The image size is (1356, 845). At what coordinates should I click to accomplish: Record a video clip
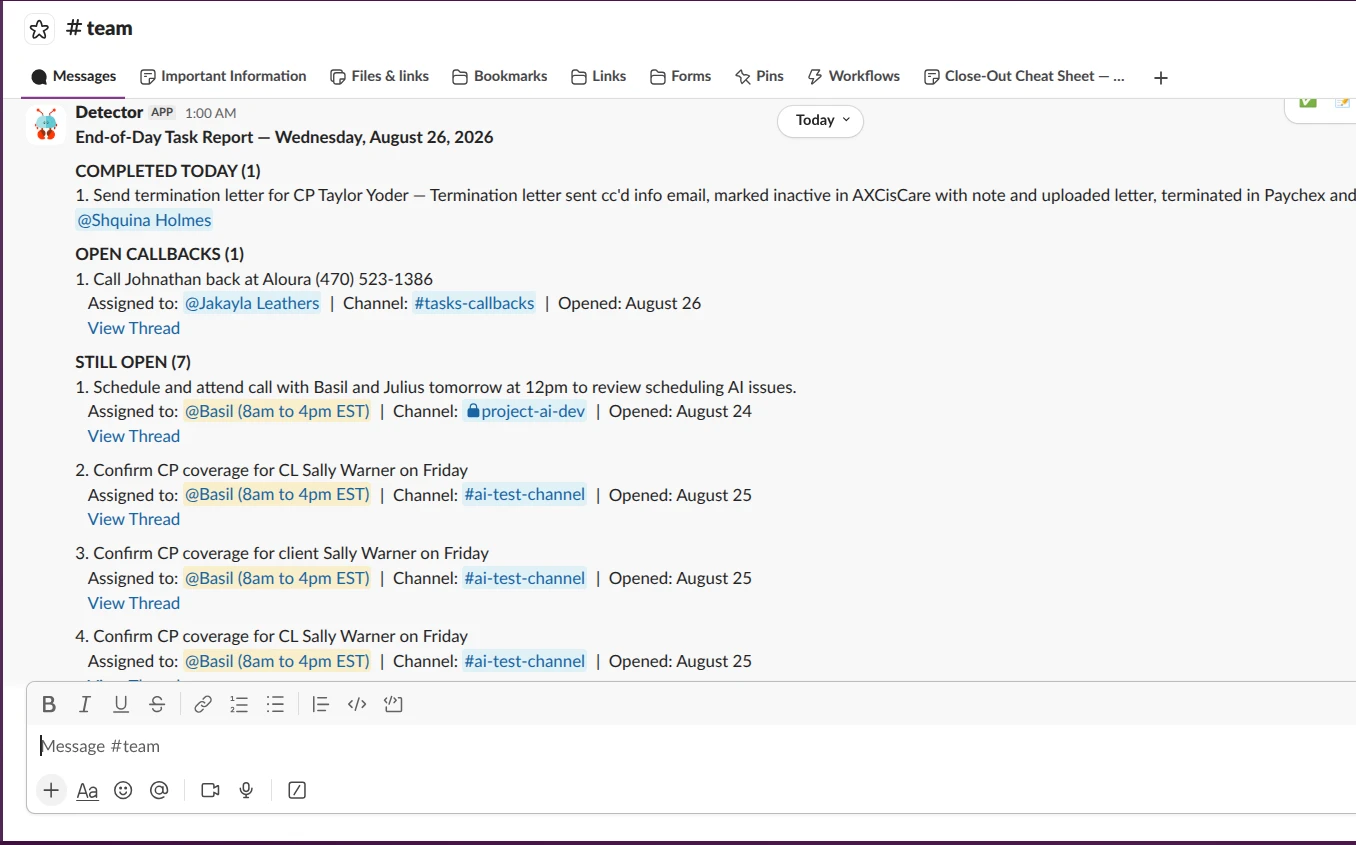(210, 790)
